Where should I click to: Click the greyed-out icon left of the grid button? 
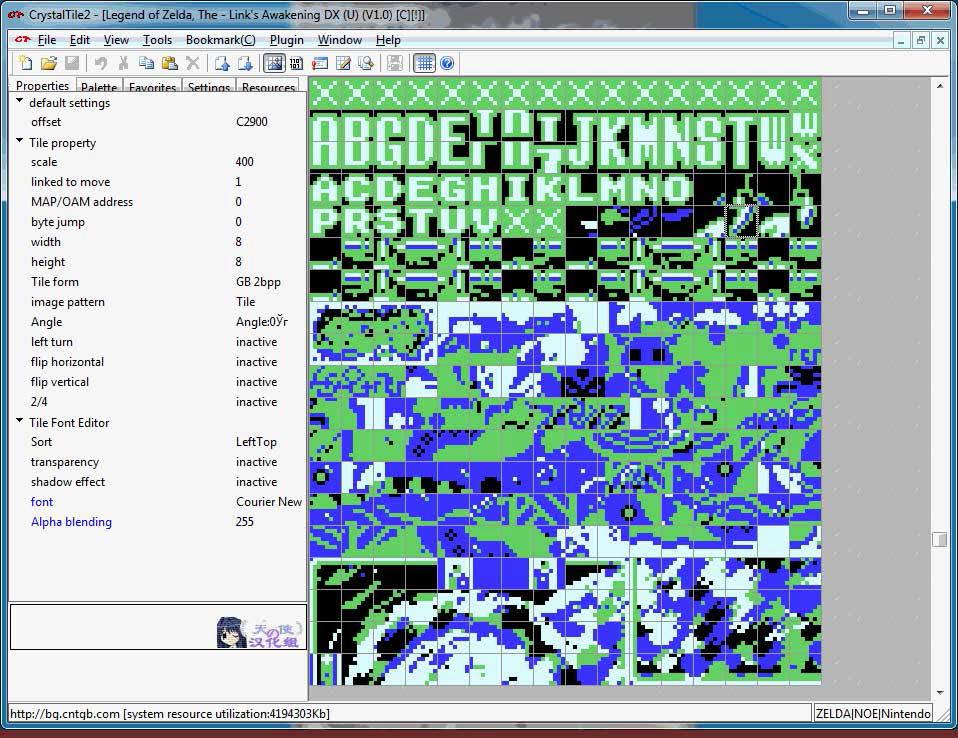[x=395, y=63]
